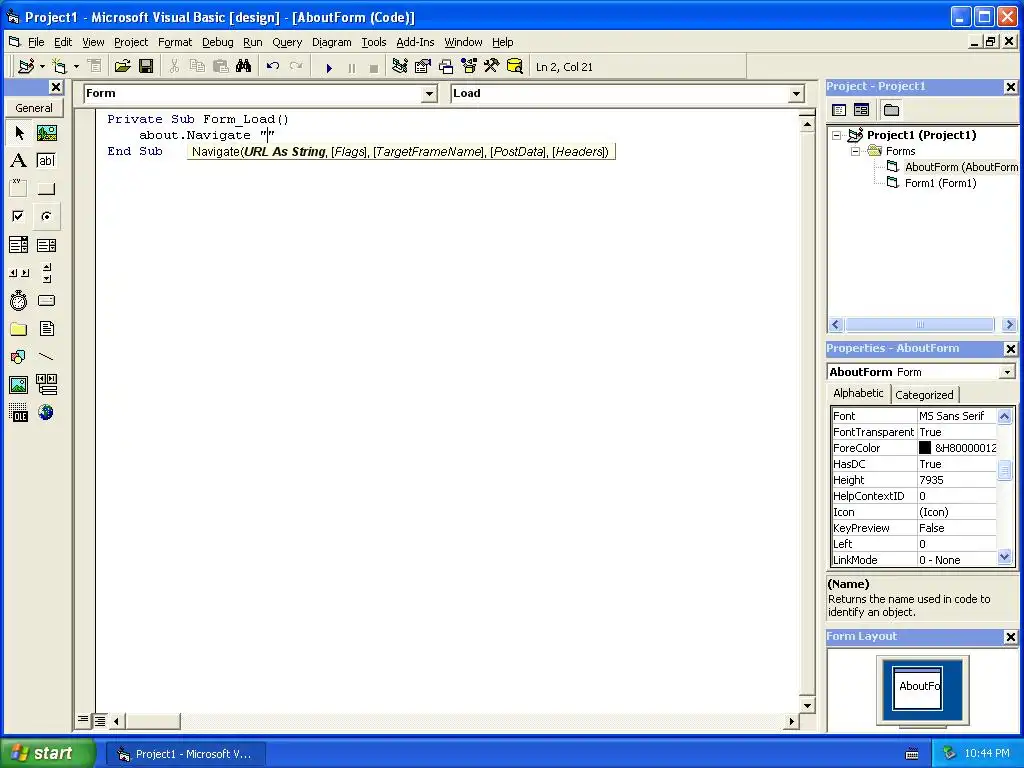Switch to Full Module View button

tap(99, 720)
